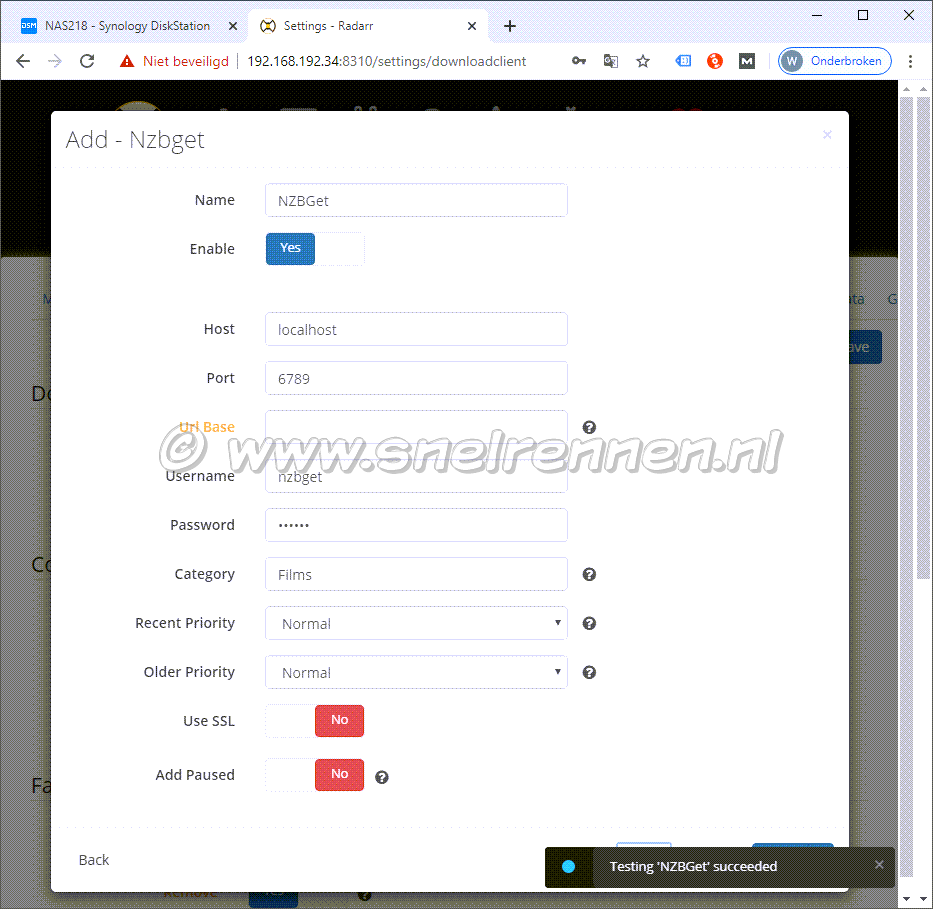933x909 pixels.
Task: Click the Host input field
Action: [x=416, y=329]
